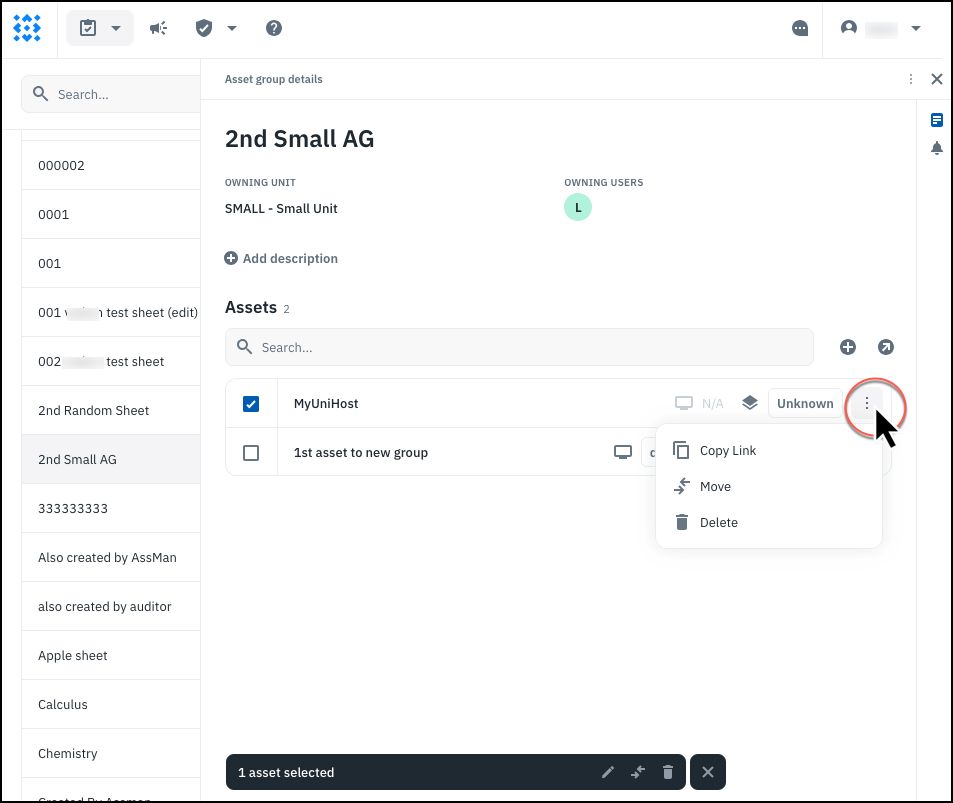
Task: Click Add description
Action: click(x=281, y=258)
